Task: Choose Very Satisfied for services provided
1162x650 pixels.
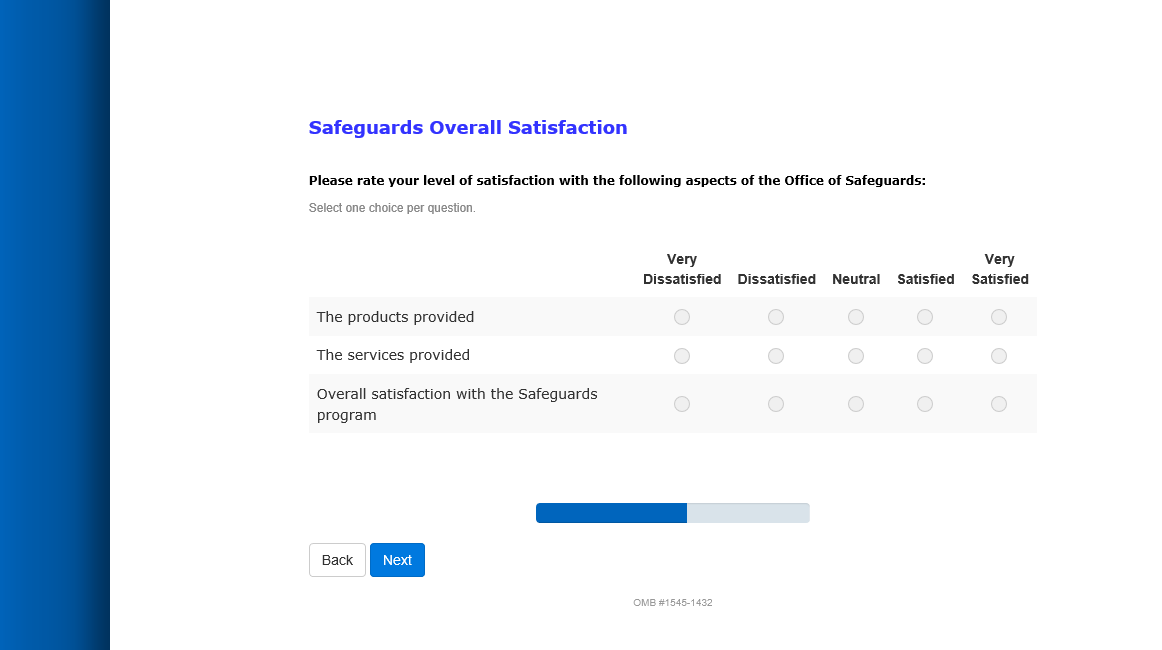Action: tap(999, 356)
